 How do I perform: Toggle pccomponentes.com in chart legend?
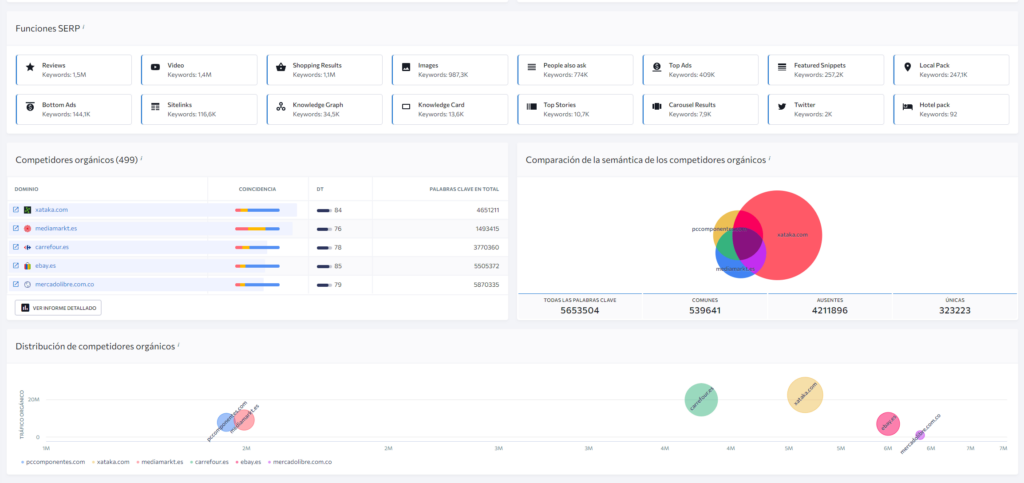pyautogui.click(x=53, y=462)
